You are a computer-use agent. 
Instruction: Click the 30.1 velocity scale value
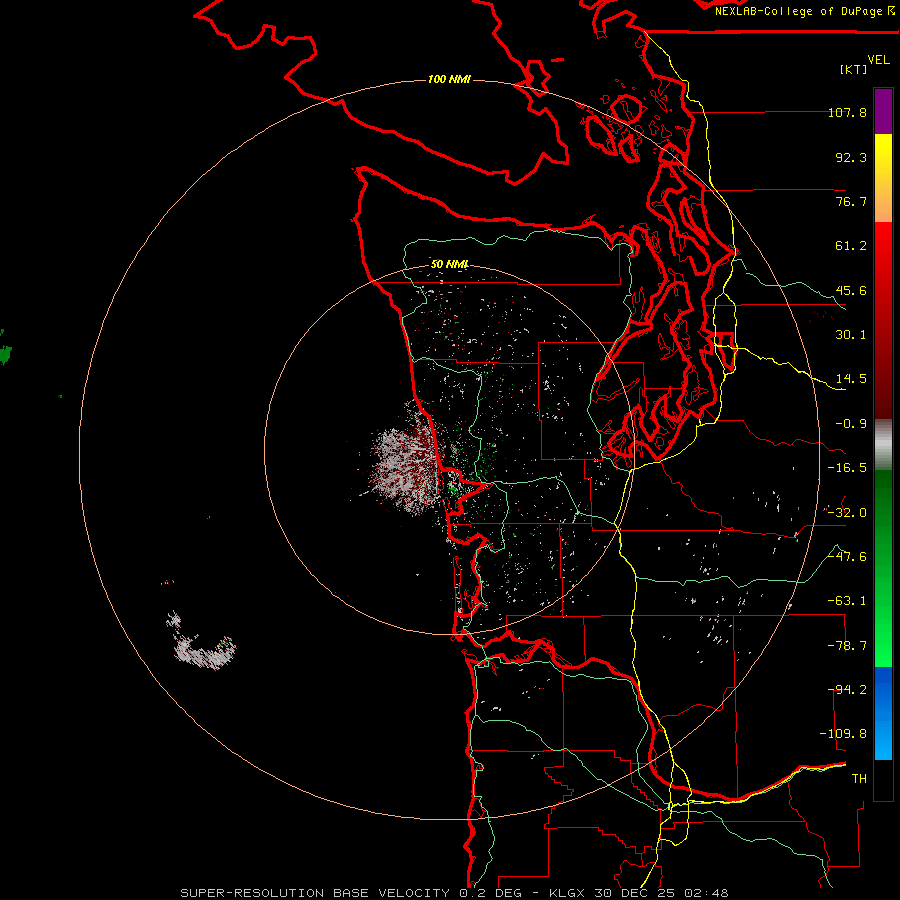pyautogui.click(x=851, y=335)
